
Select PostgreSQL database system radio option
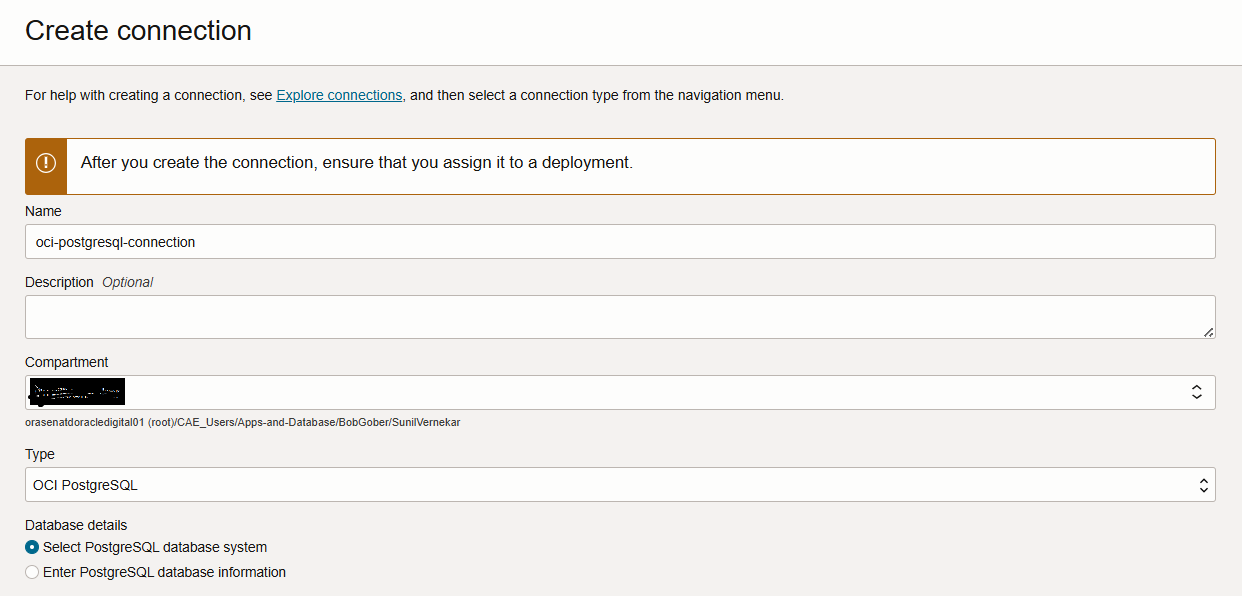click(x=33, y=547)
